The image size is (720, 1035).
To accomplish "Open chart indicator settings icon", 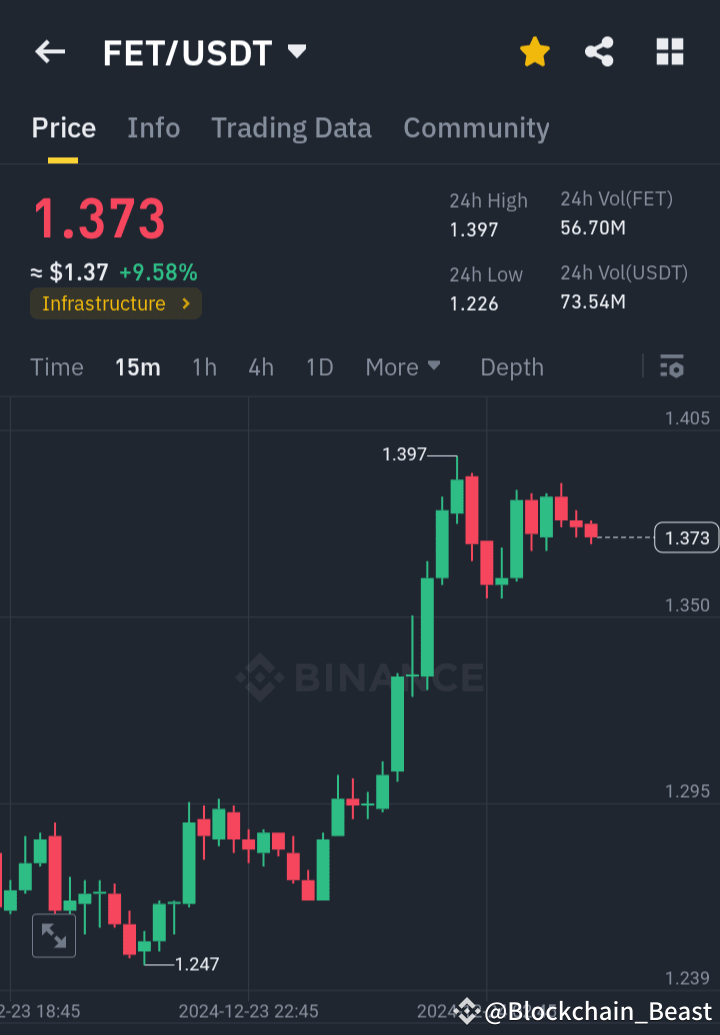I will 671,367.
